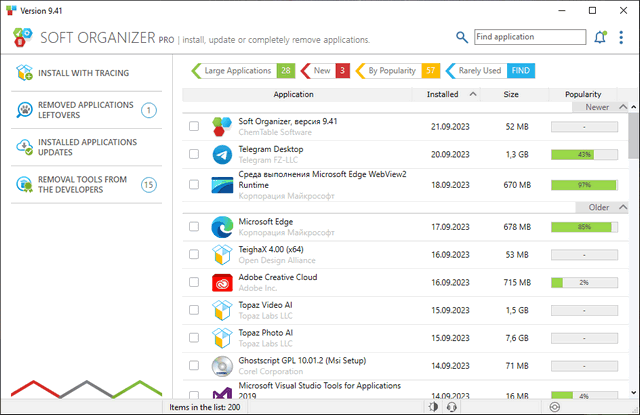Select Rarely Used filter tab

coord(490,71)
